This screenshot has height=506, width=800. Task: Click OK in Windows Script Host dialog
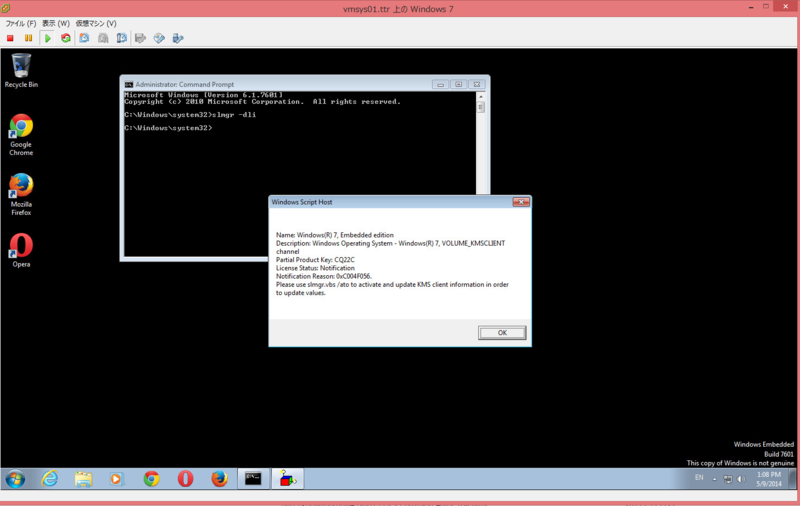(x=502, y=333)
